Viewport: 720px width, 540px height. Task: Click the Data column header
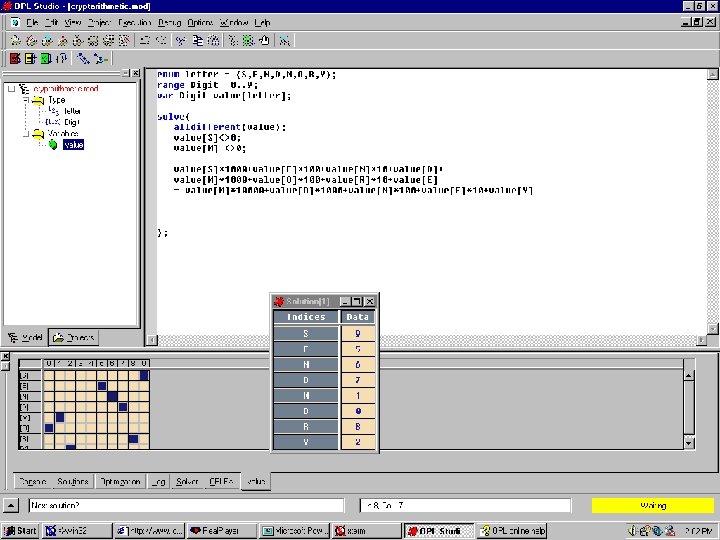pyautogui.click(x=358, y=317)
